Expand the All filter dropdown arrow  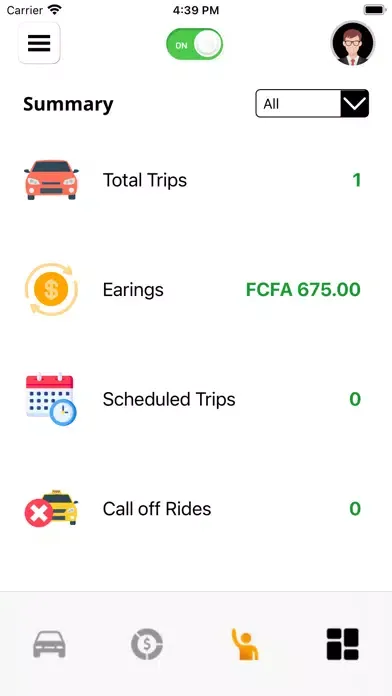(x=355, y=103)
